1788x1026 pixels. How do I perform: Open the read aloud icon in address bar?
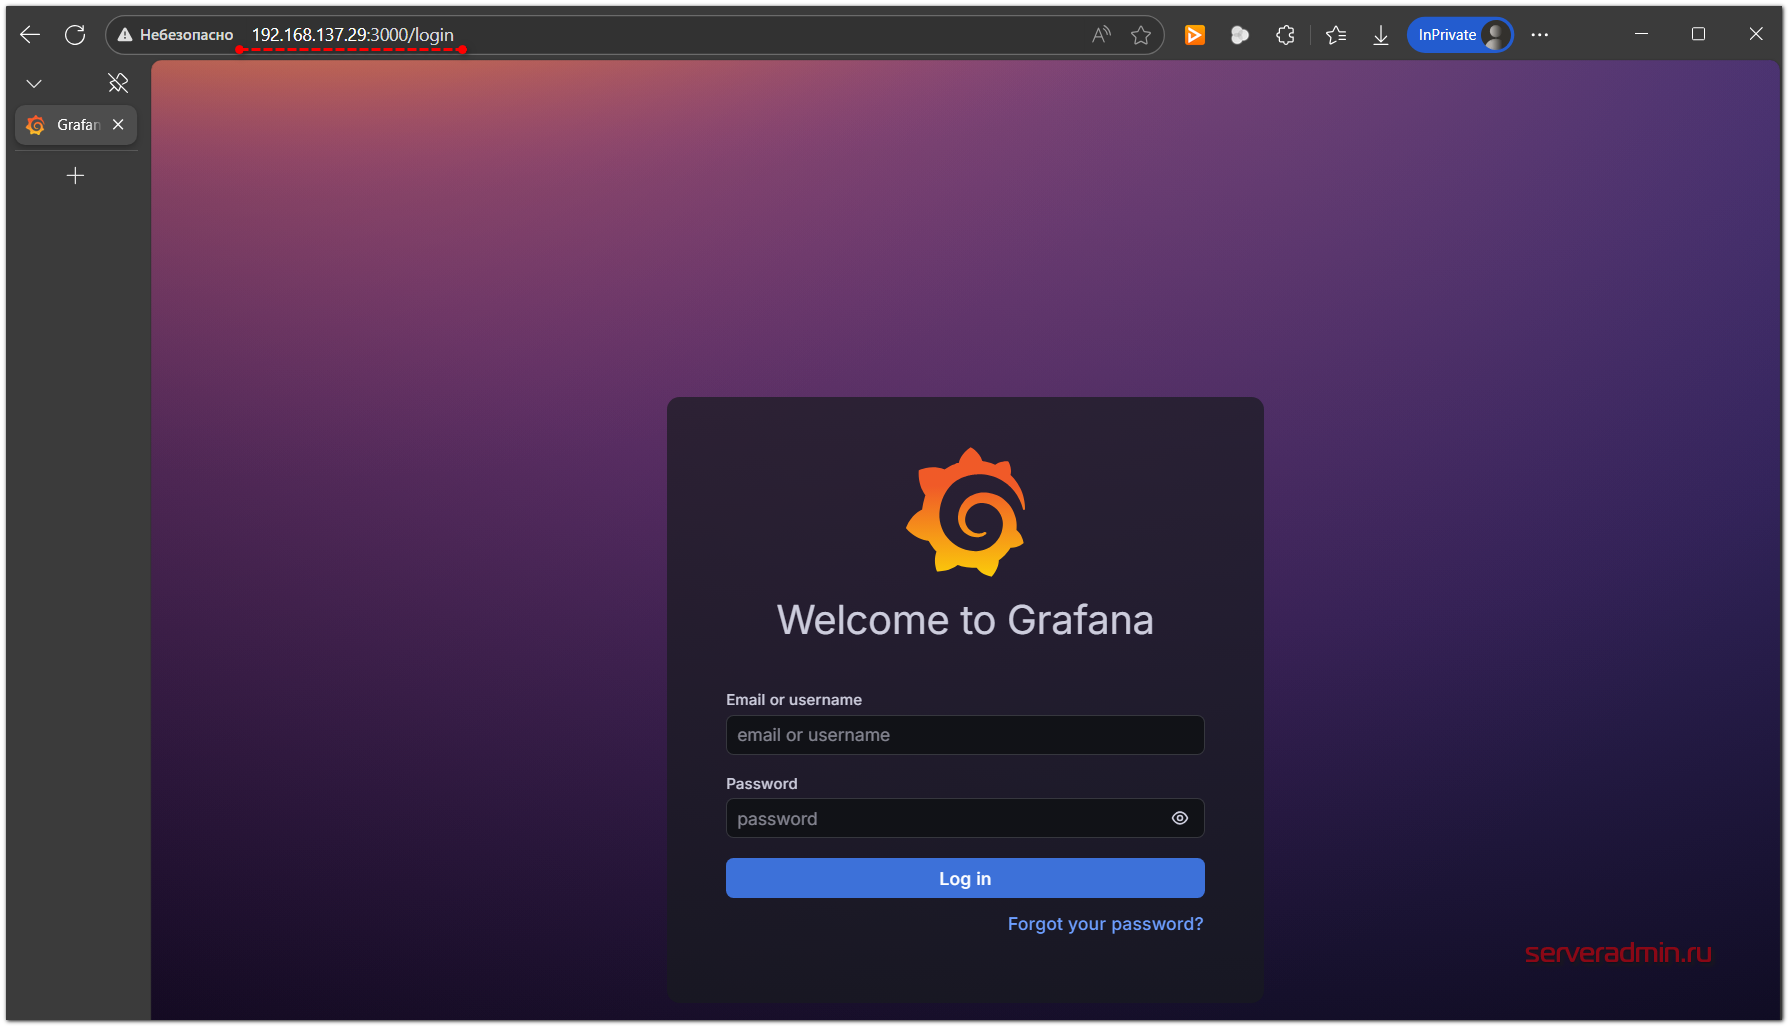1101,35
